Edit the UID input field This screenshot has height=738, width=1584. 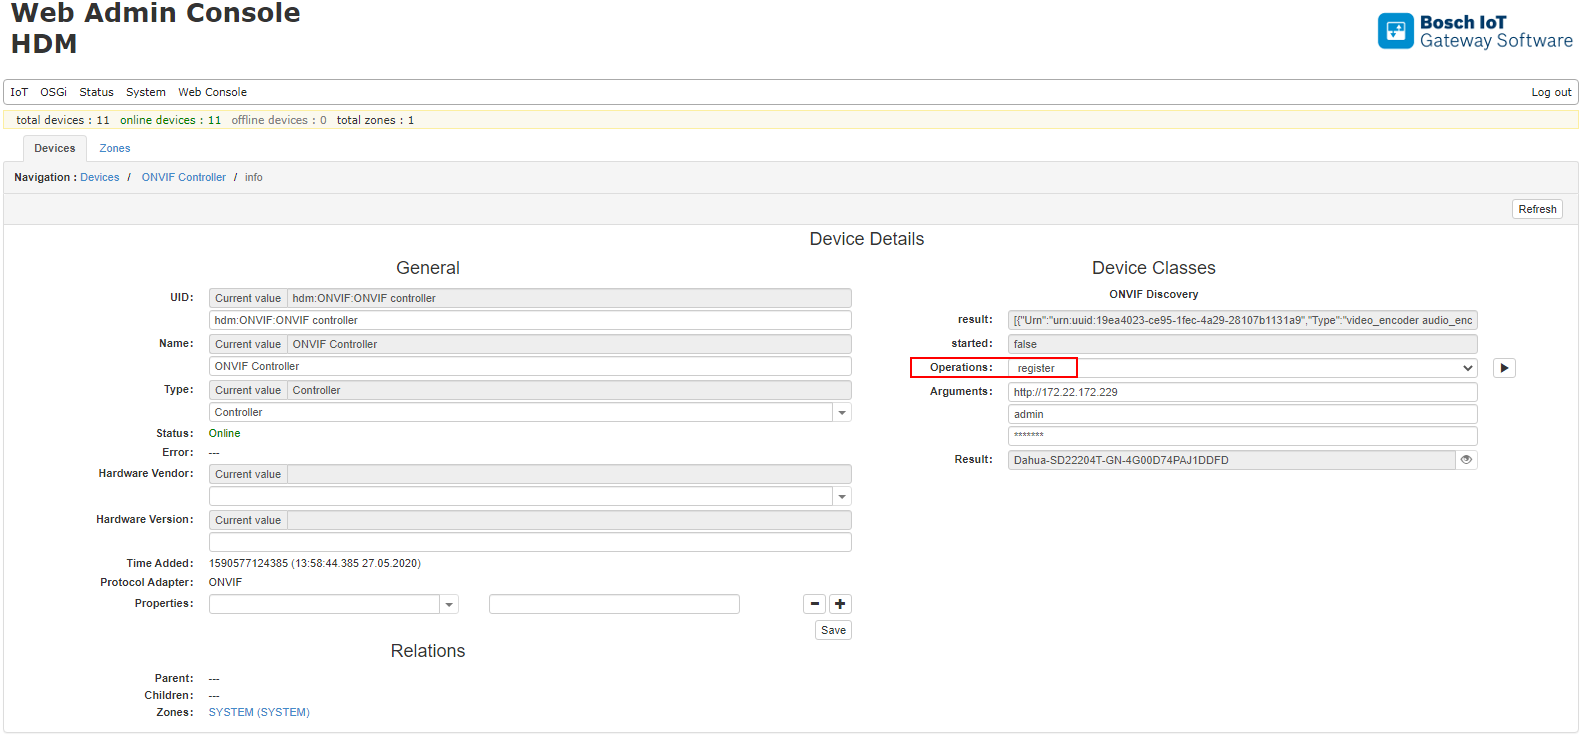[530, 320]
